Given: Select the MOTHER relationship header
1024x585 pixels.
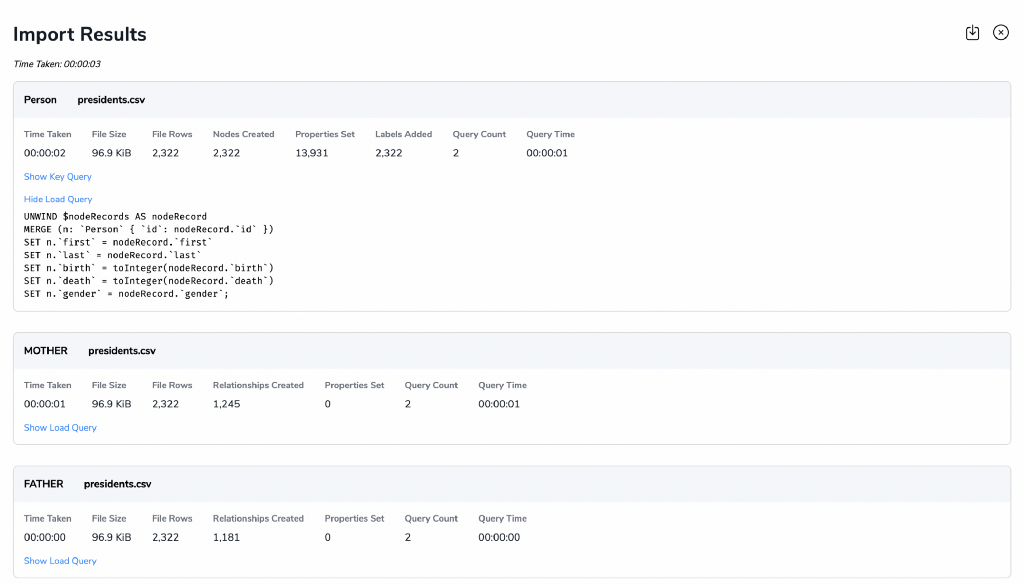Looking at the screenshot, I should [46, 351].
